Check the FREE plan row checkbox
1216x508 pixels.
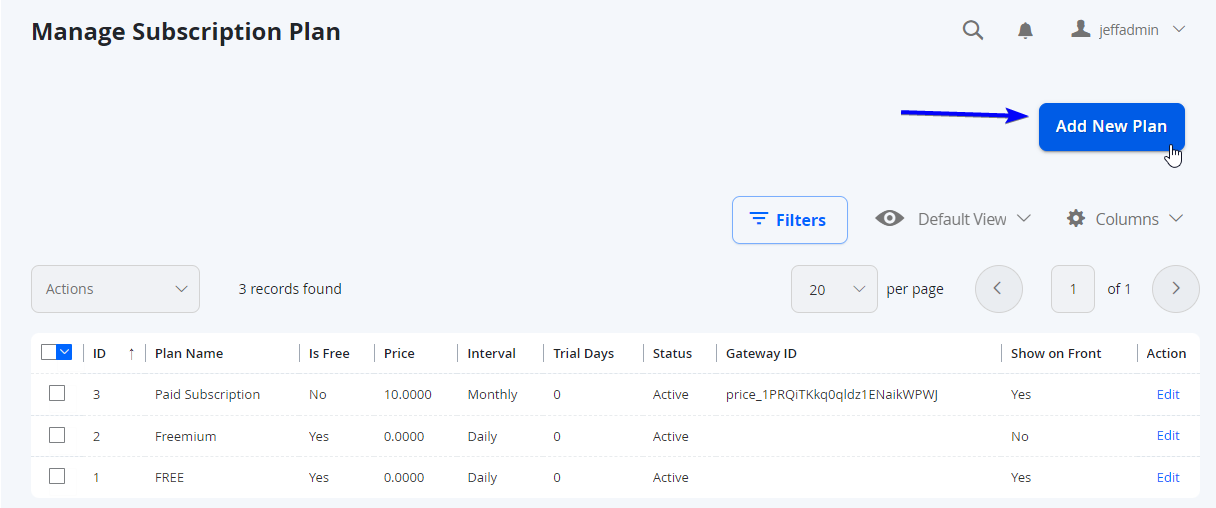pos(57,477)
